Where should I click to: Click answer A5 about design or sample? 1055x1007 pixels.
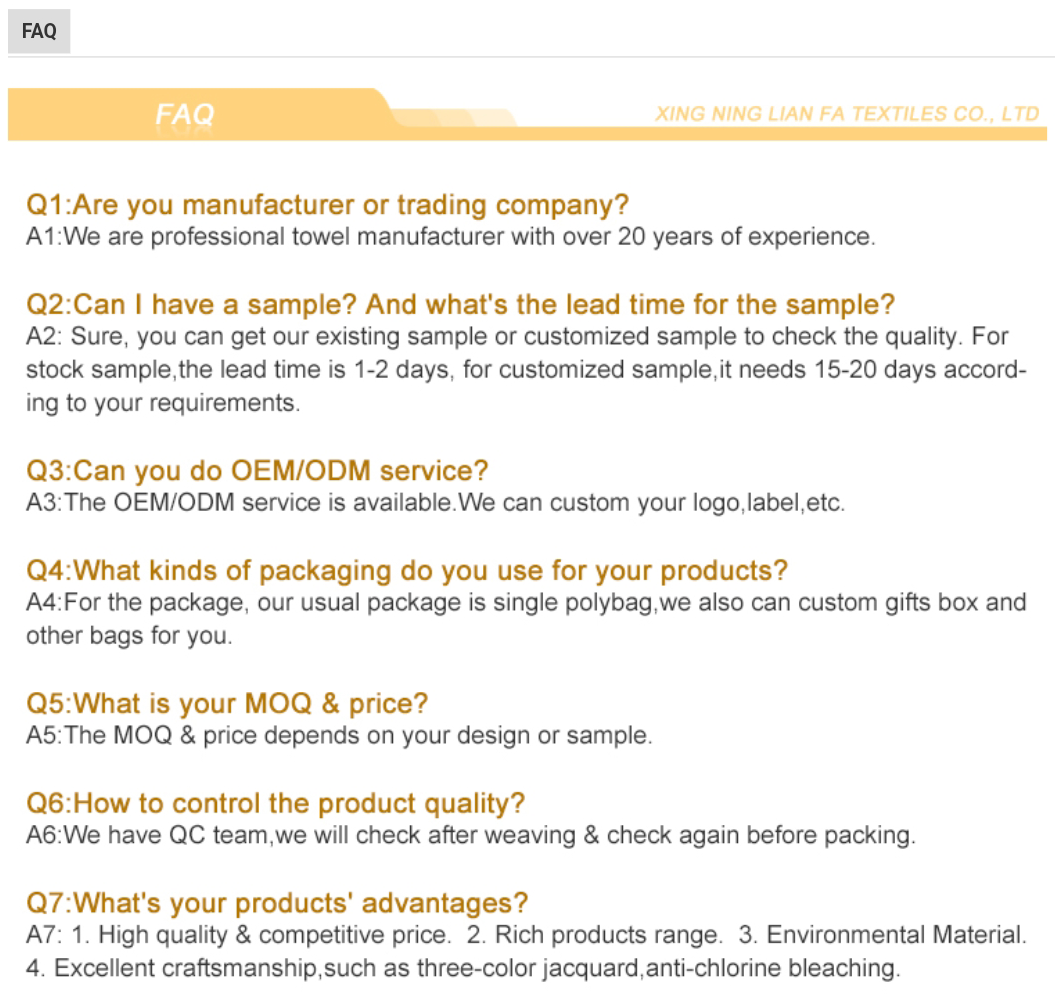339,736
